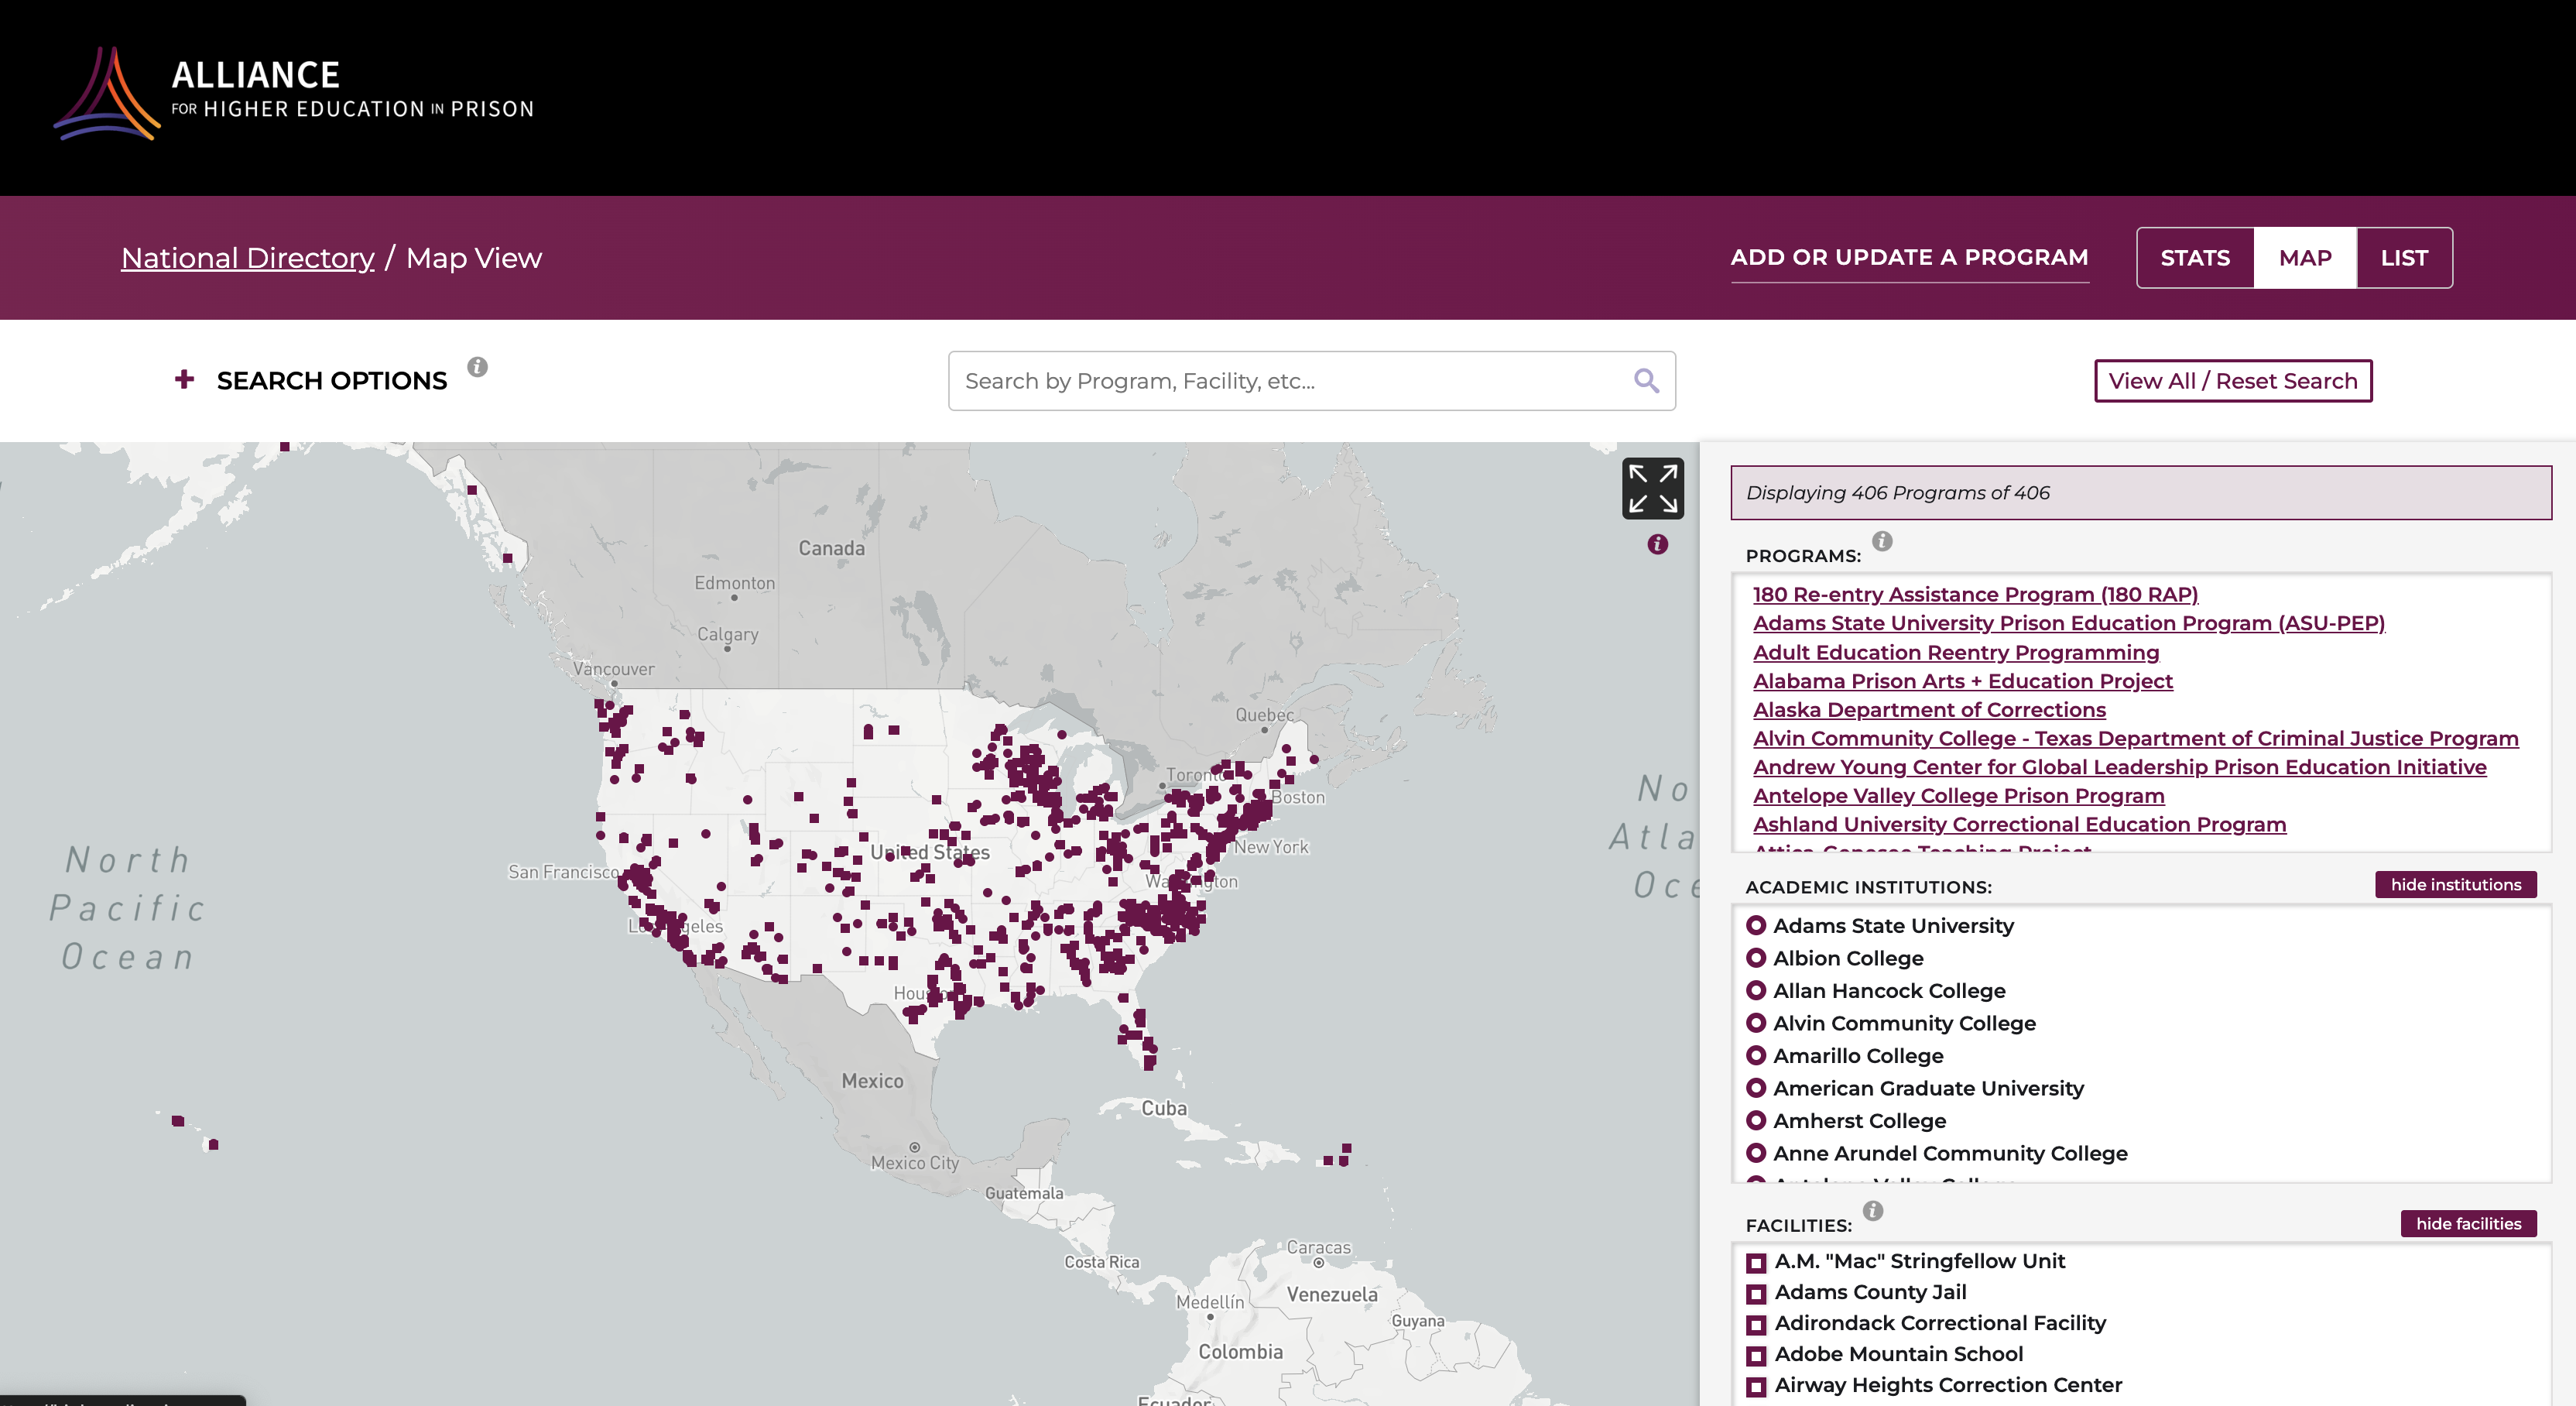Click the A.M. "Mac" Stringfellow Unit square marker
This screenshot has width=2576, height=1406.
(x=1756, y=1263)
